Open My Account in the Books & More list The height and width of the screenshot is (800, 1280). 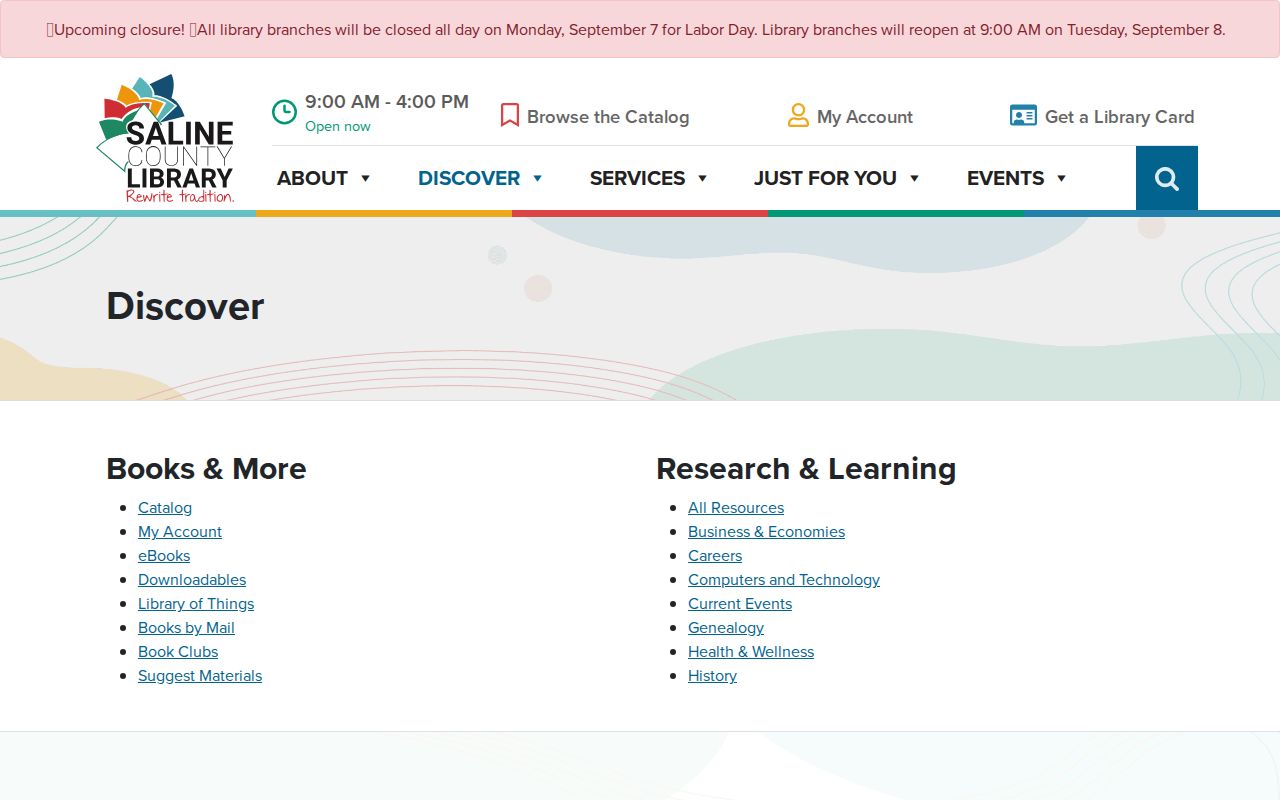click(x=180, y=532)
